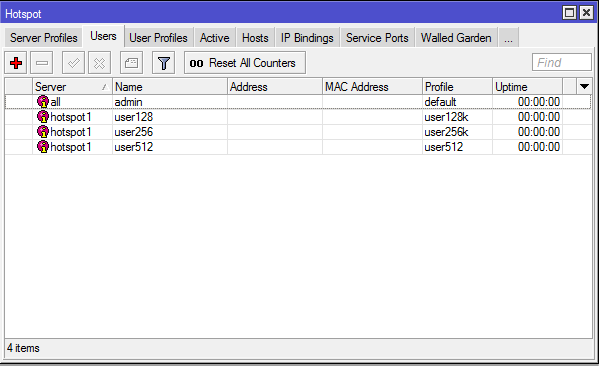
Task: Disable selected user with cross icon
Action: [x=99, y=63]
